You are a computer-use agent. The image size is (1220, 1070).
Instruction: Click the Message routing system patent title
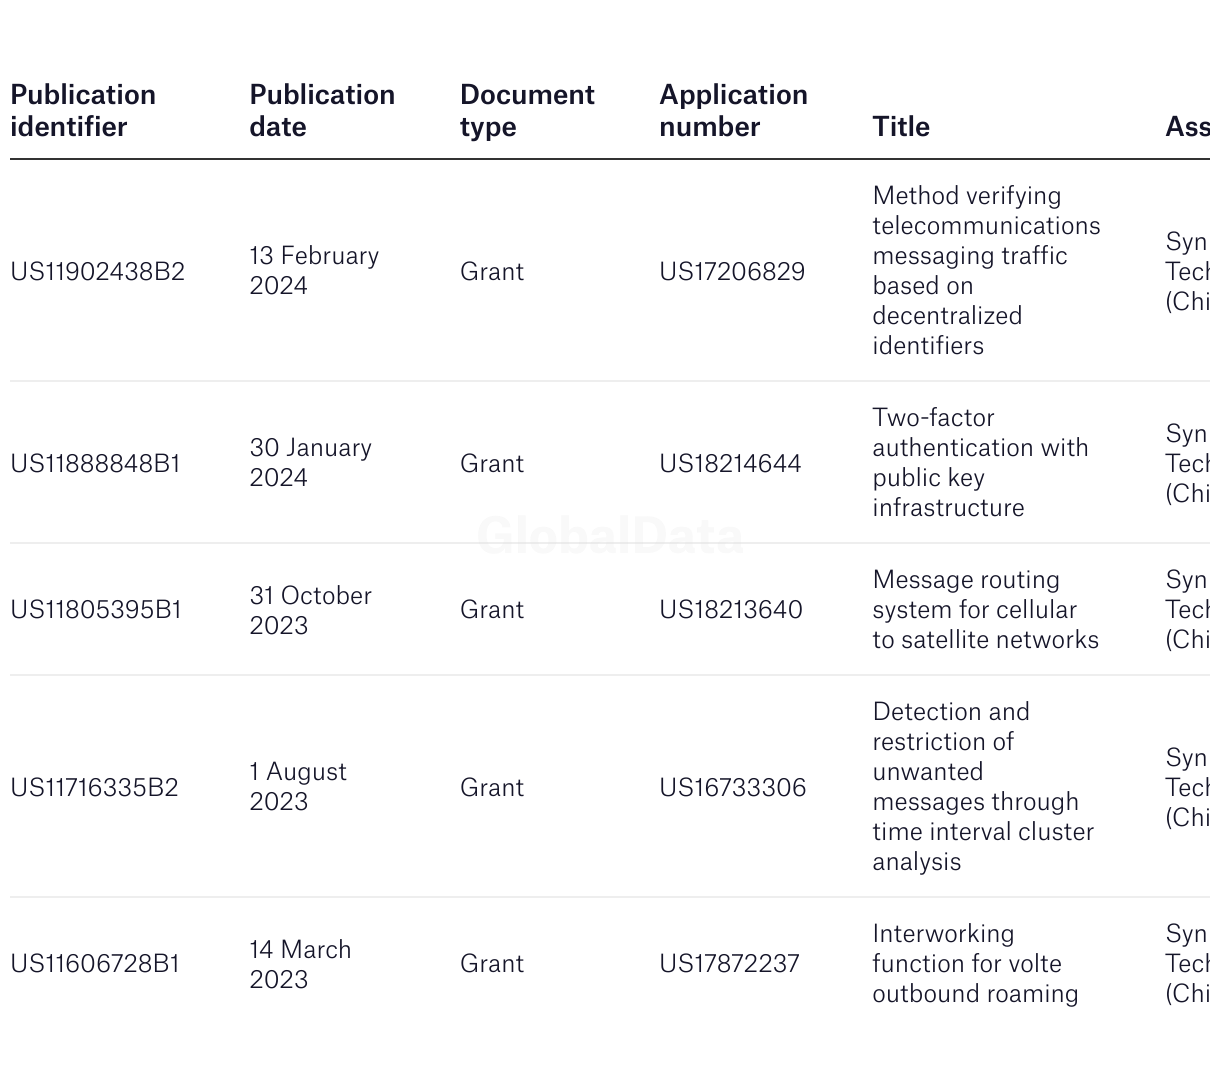[985, 609]
